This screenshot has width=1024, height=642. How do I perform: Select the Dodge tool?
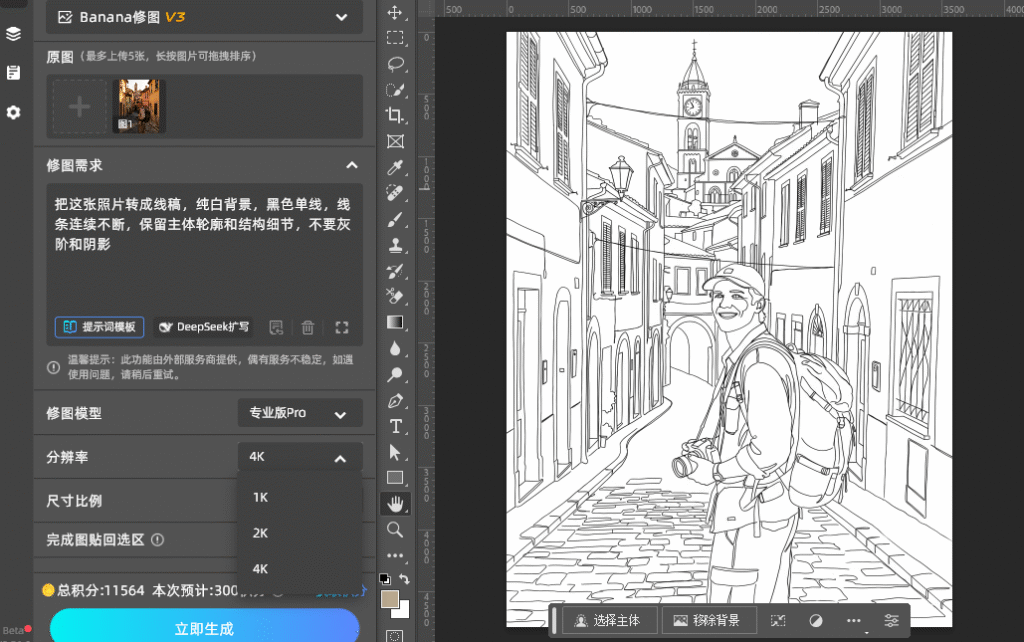tap(394, 375)
